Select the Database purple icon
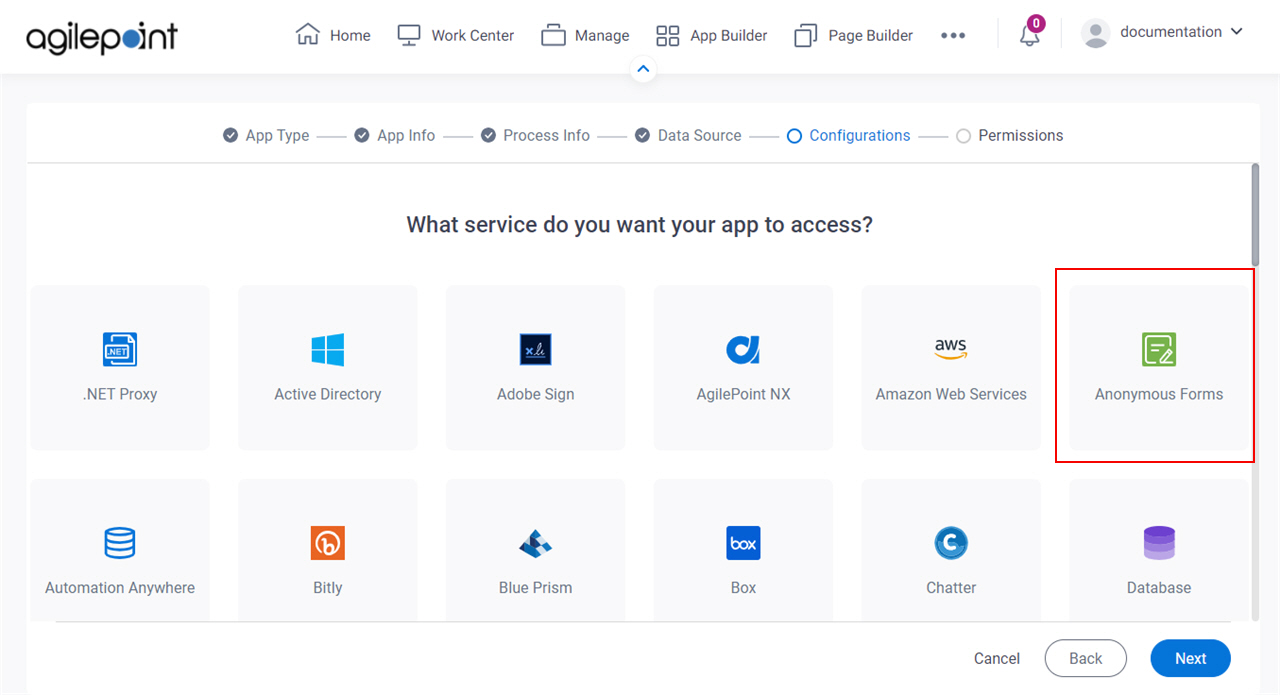This screenshot has width=1280, height=695. 1159,543
